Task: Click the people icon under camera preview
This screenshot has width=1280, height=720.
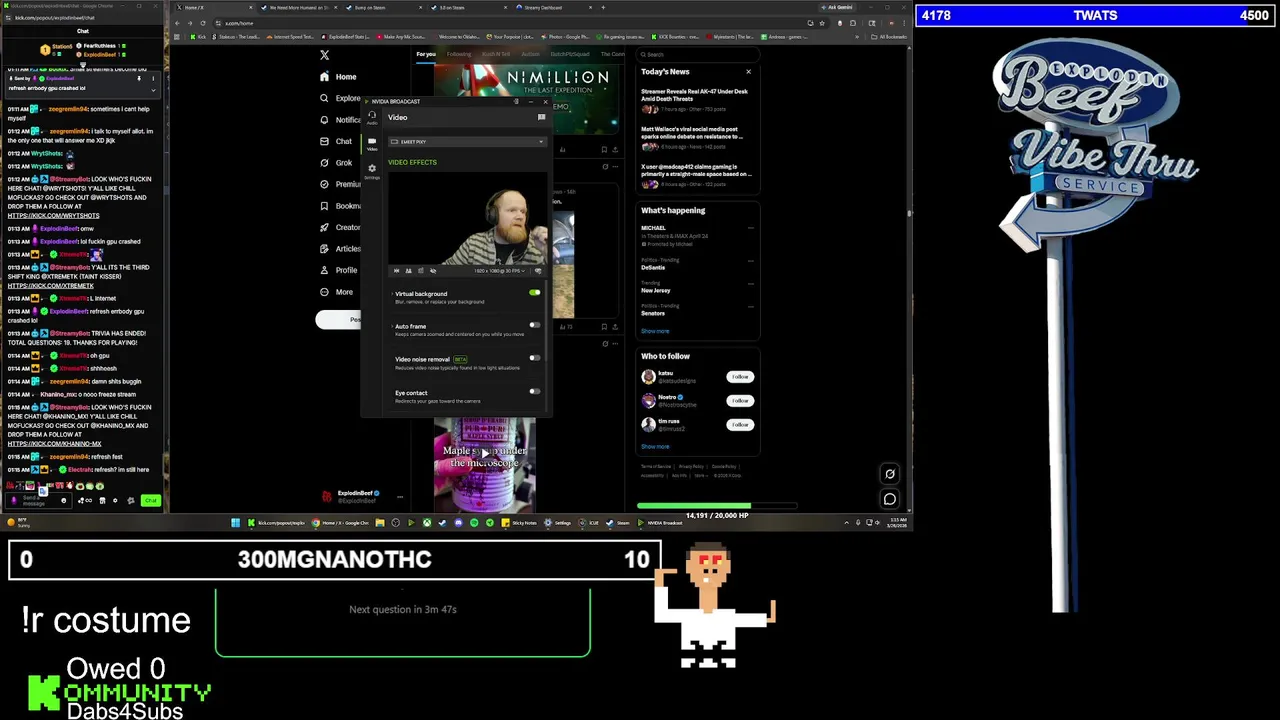Action: click(408, 271)
